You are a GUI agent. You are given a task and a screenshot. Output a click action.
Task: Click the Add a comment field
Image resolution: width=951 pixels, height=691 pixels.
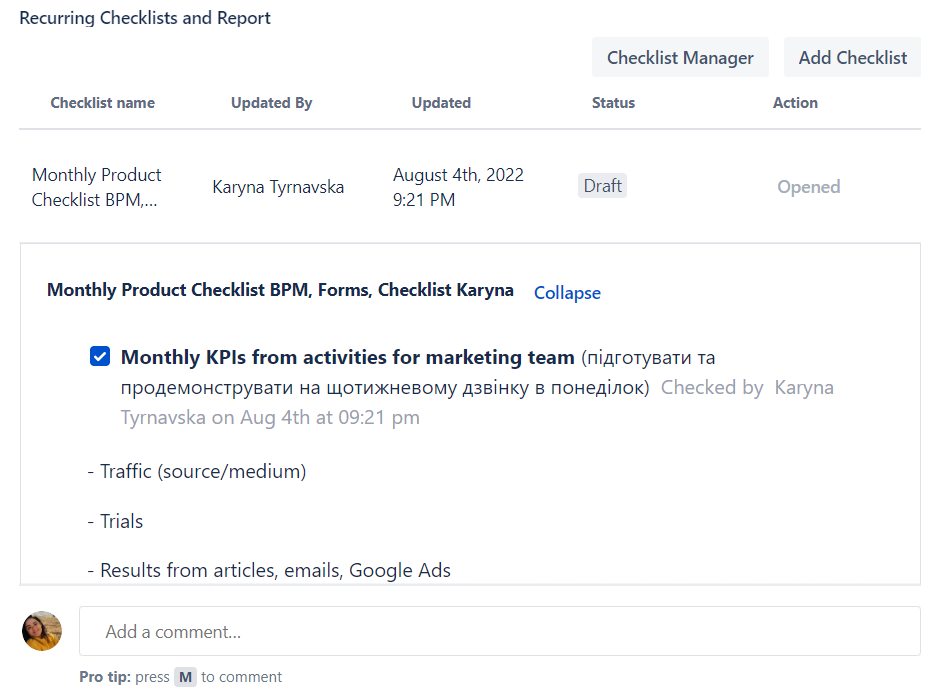pos(500,631)
